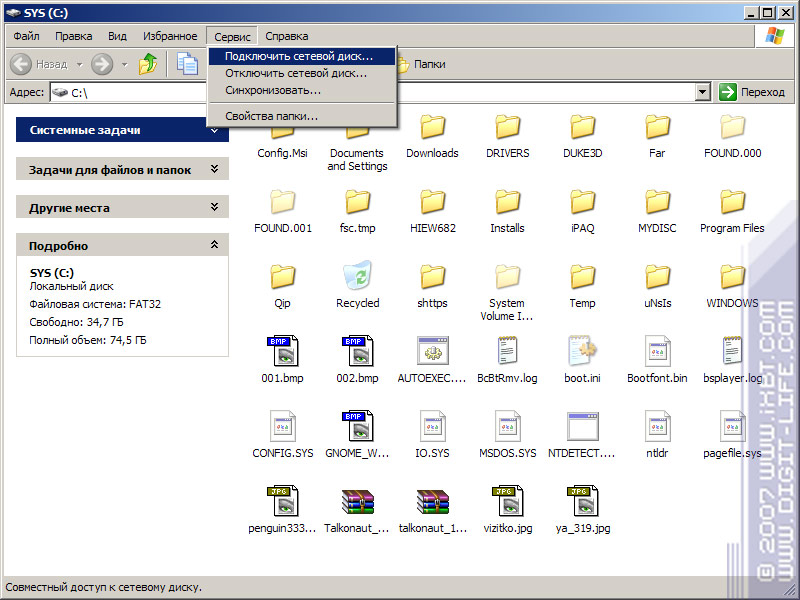This screenshot has width=800, height=600.
Task: Expand the Системные задачи panel
Action: tap(213, 130)
